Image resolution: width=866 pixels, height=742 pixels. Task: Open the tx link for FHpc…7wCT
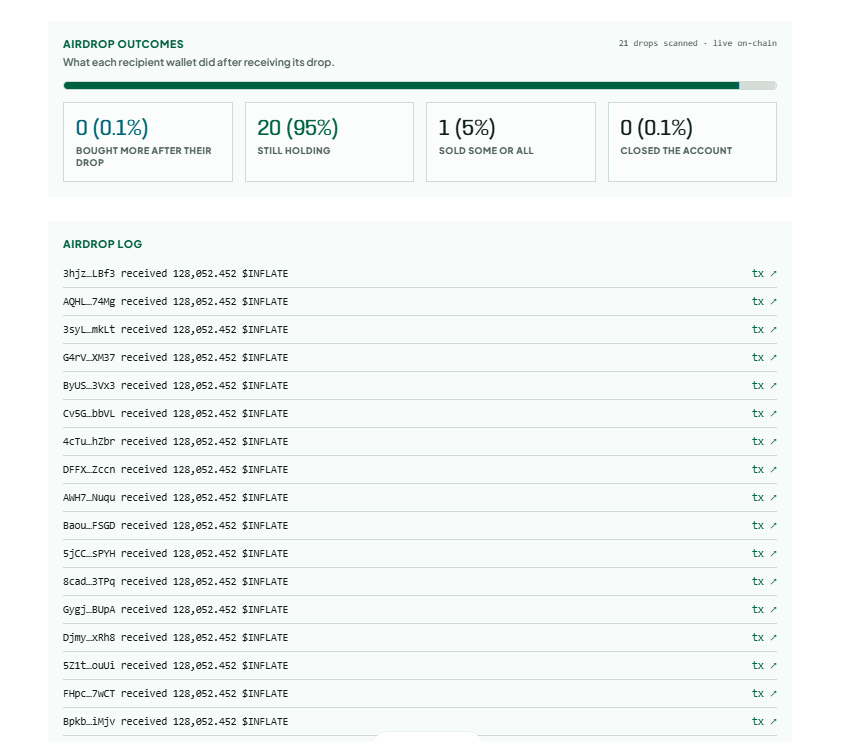764,693
